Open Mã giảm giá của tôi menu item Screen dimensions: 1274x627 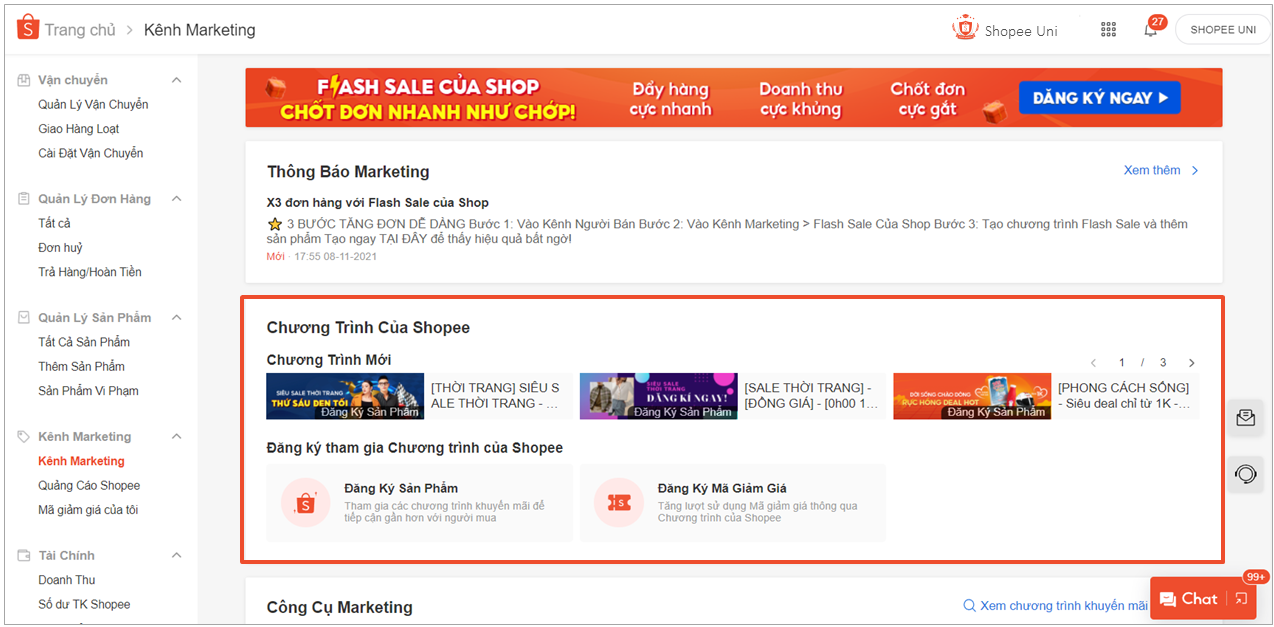[88, 510]
